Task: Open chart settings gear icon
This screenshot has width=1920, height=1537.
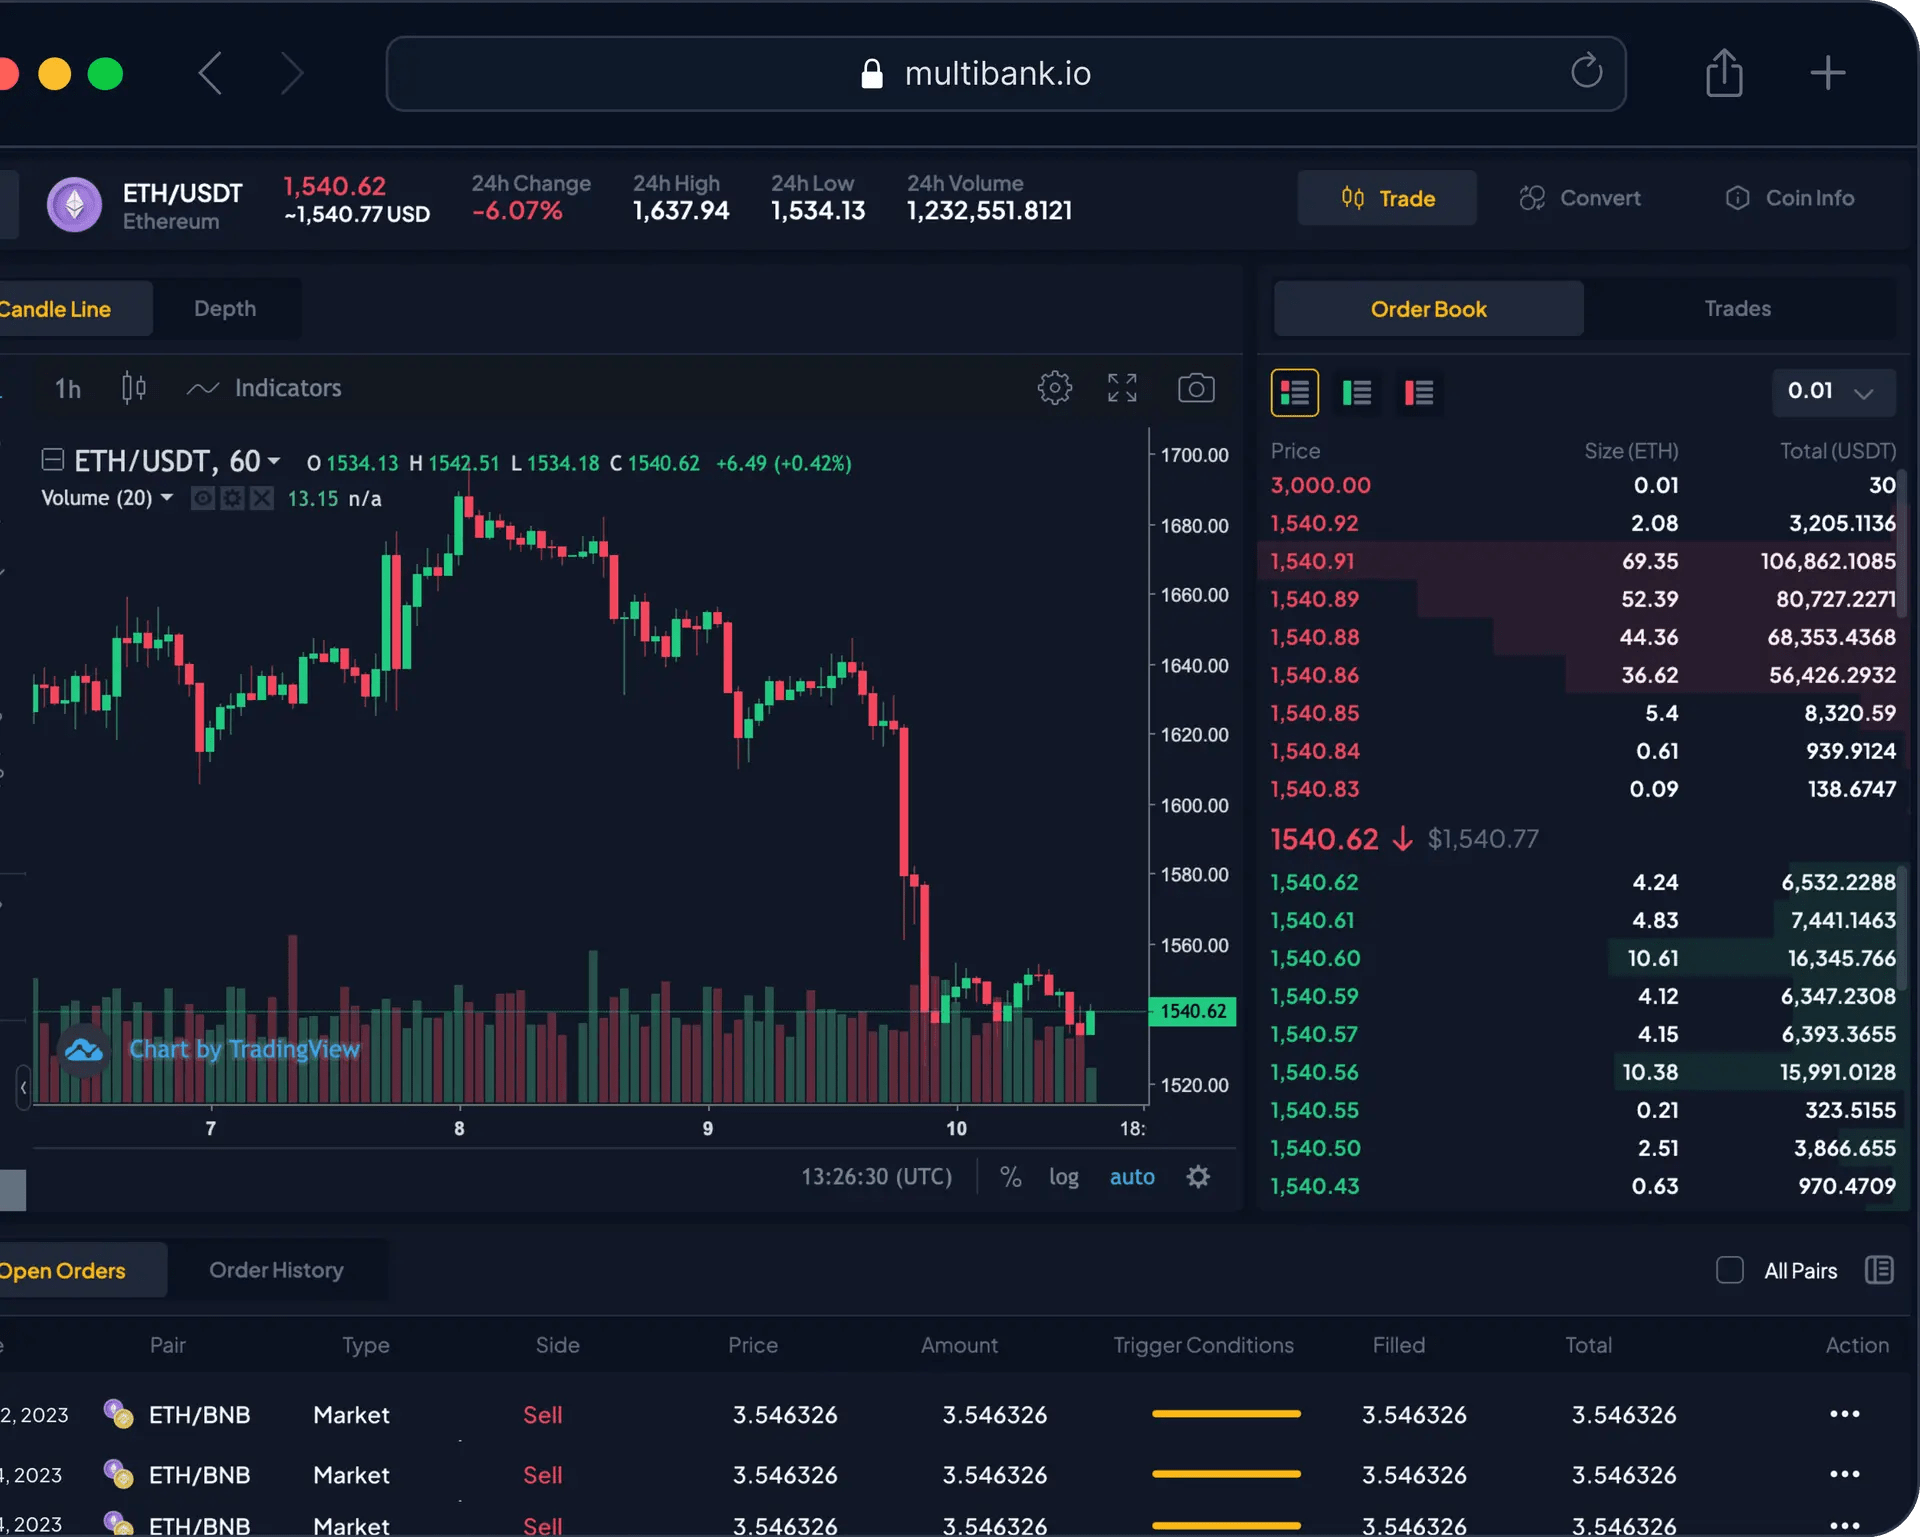Action: point(1054,388)
